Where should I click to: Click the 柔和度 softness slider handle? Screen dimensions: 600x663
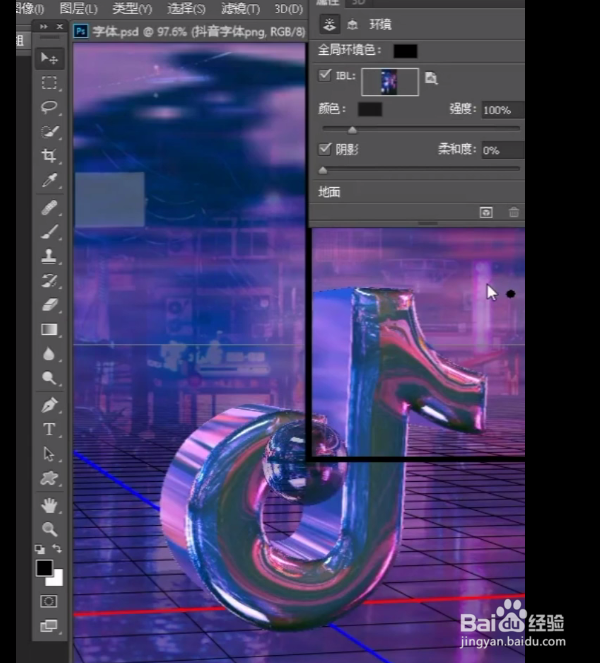click(x=323, y=170)
